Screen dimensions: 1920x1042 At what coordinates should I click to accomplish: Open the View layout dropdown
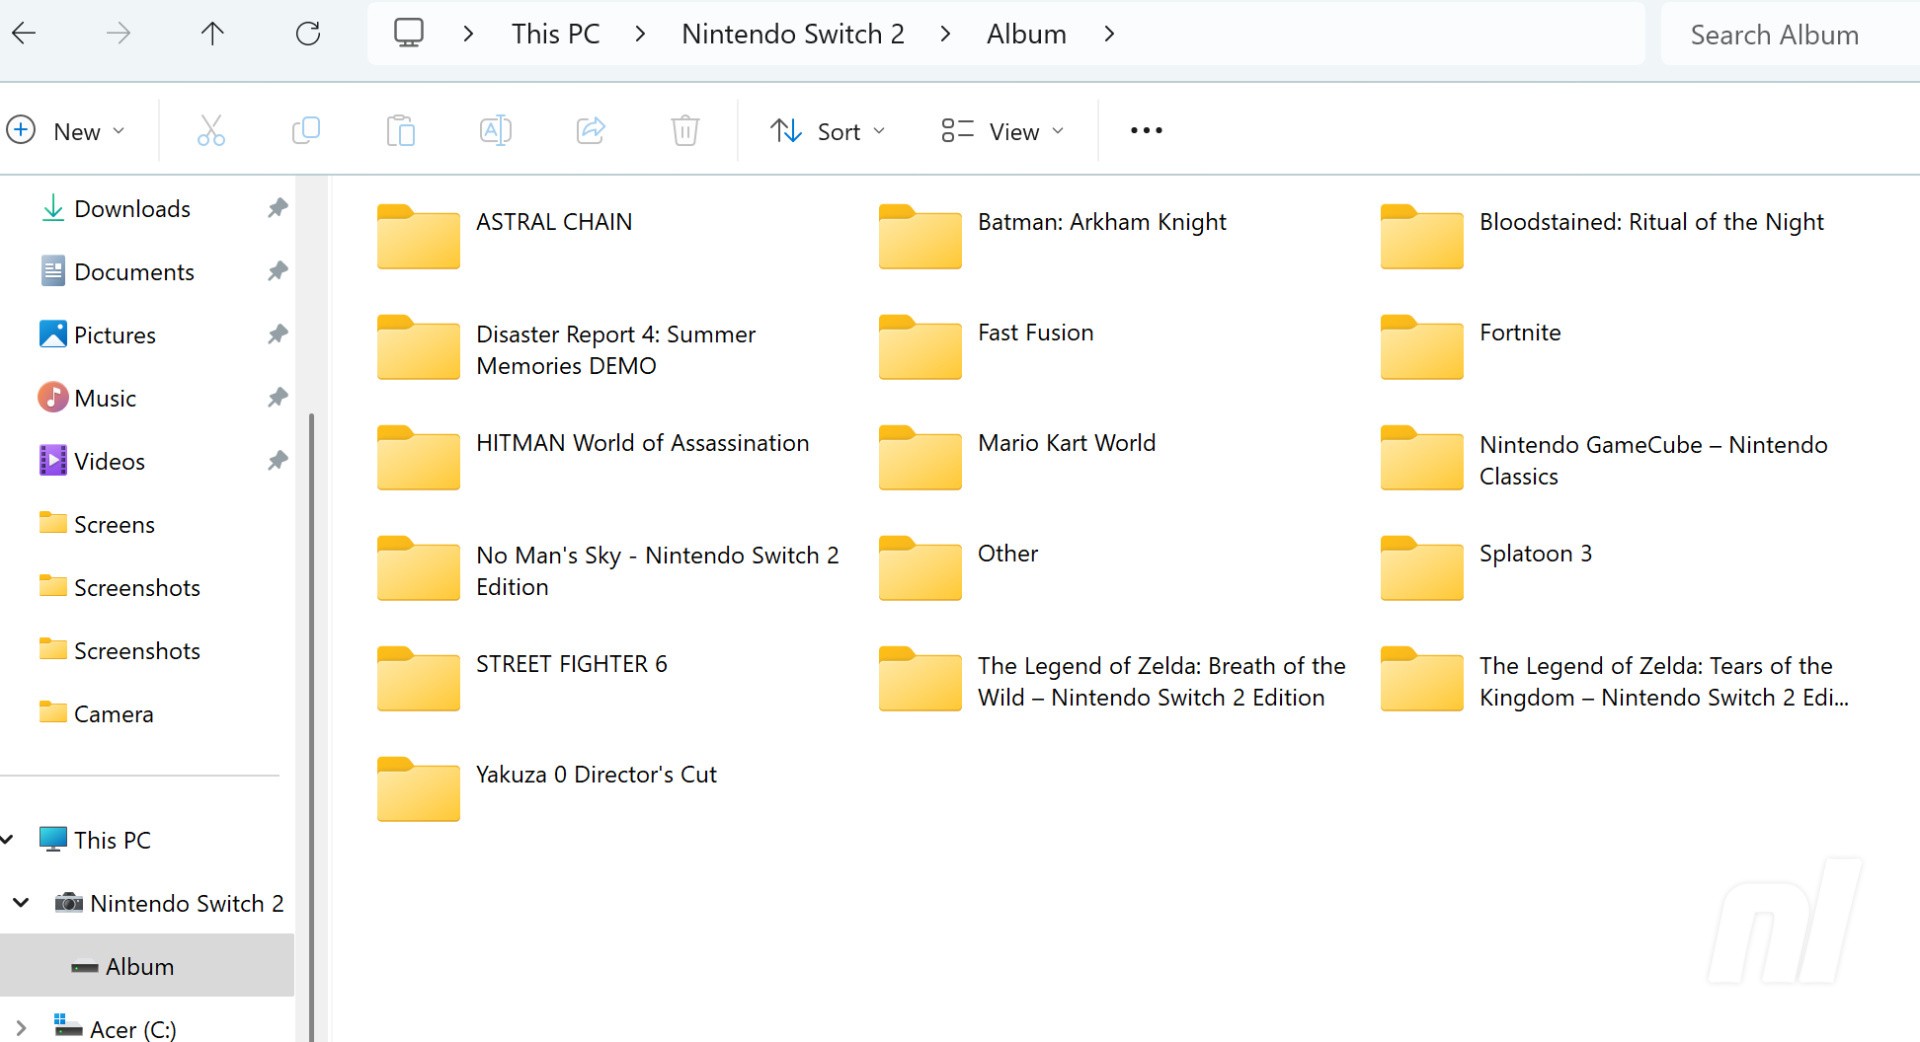[x=1002, y=131]
